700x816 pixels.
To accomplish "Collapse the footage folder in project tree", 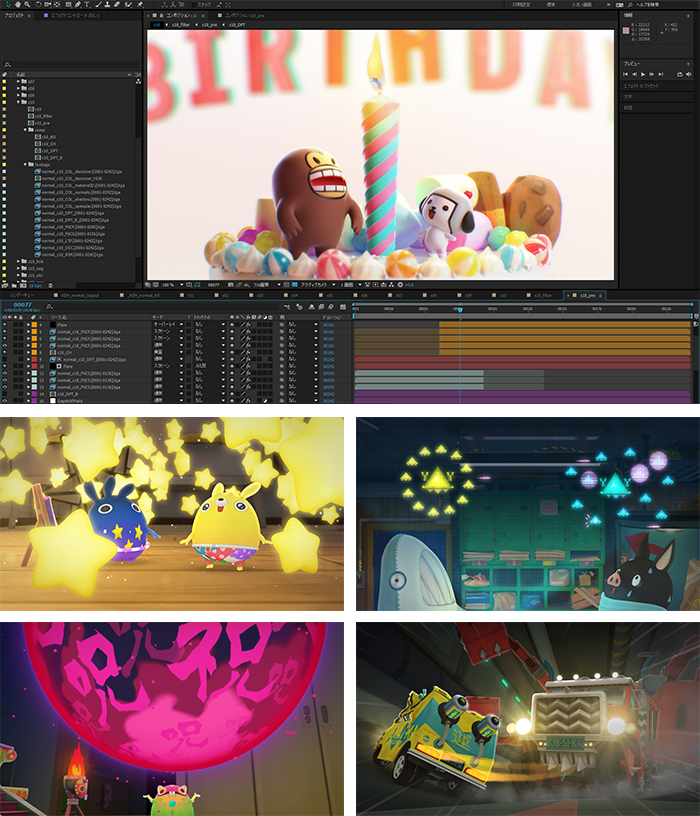I will pyautogui.click(x=26, y=165).
